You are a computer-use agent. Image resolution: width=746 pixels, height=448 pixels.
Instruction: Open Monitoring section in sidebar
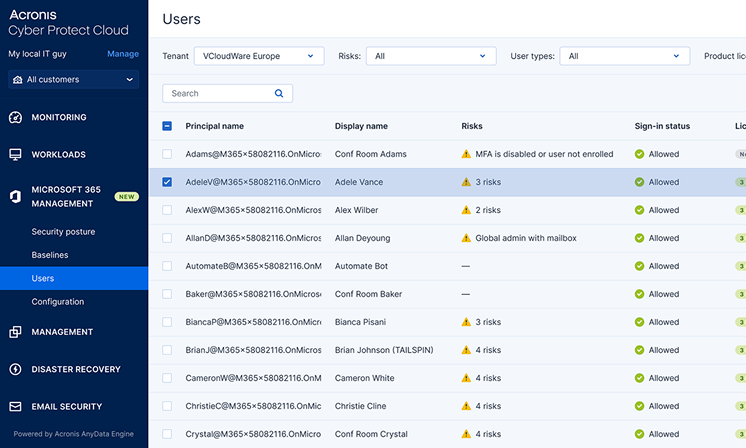pos(59,117)
